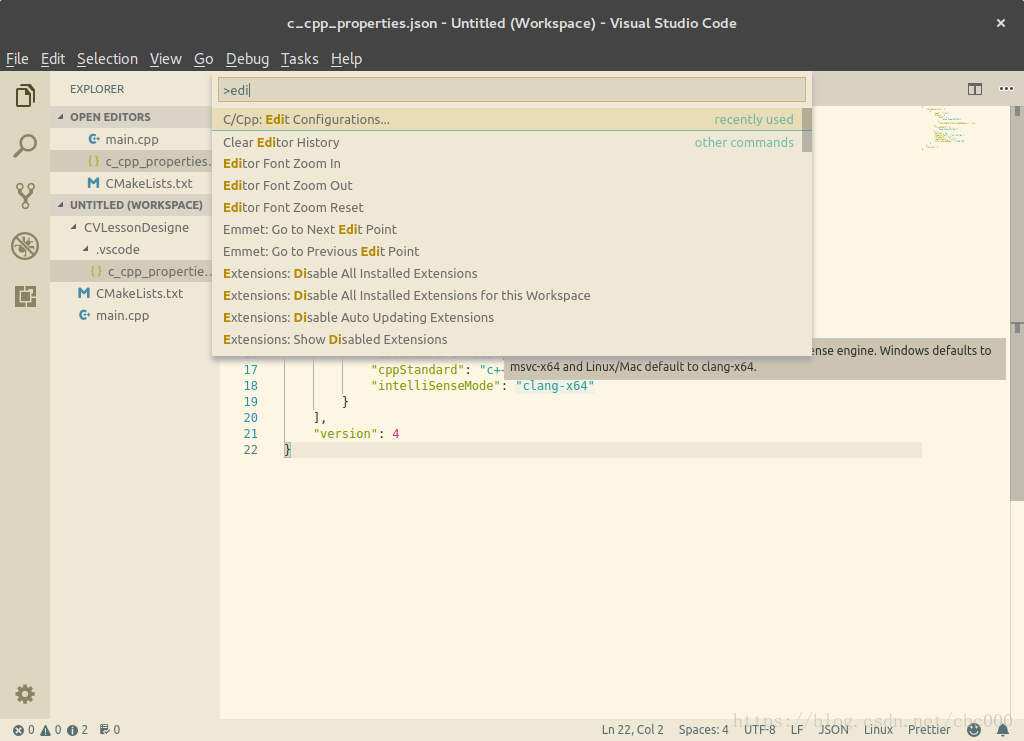Viewport: 1024px width, 741px height.
Task: Open CMakeLists.txt in workspace tree
Action: (x=131, y=293)
